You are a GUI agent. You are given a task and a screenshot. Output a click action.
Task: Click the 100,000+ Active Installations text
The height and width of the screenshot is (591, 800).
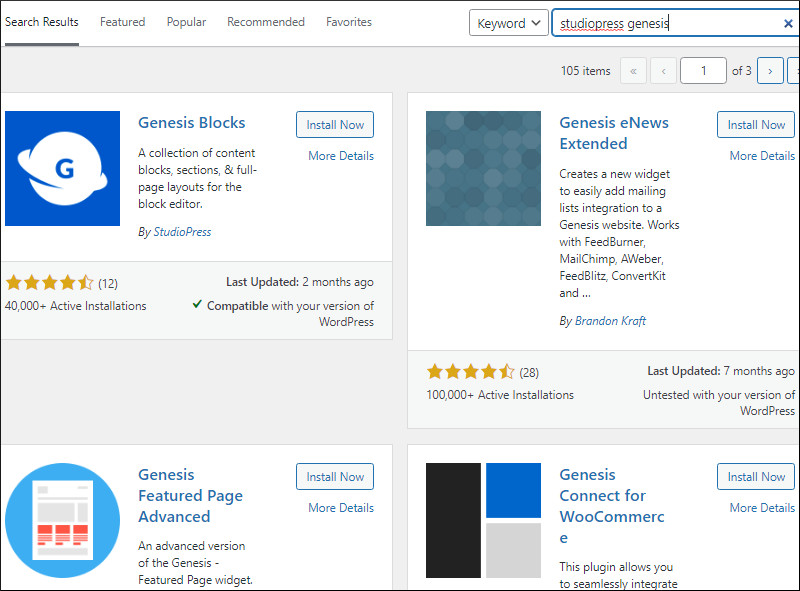[500, 395]
